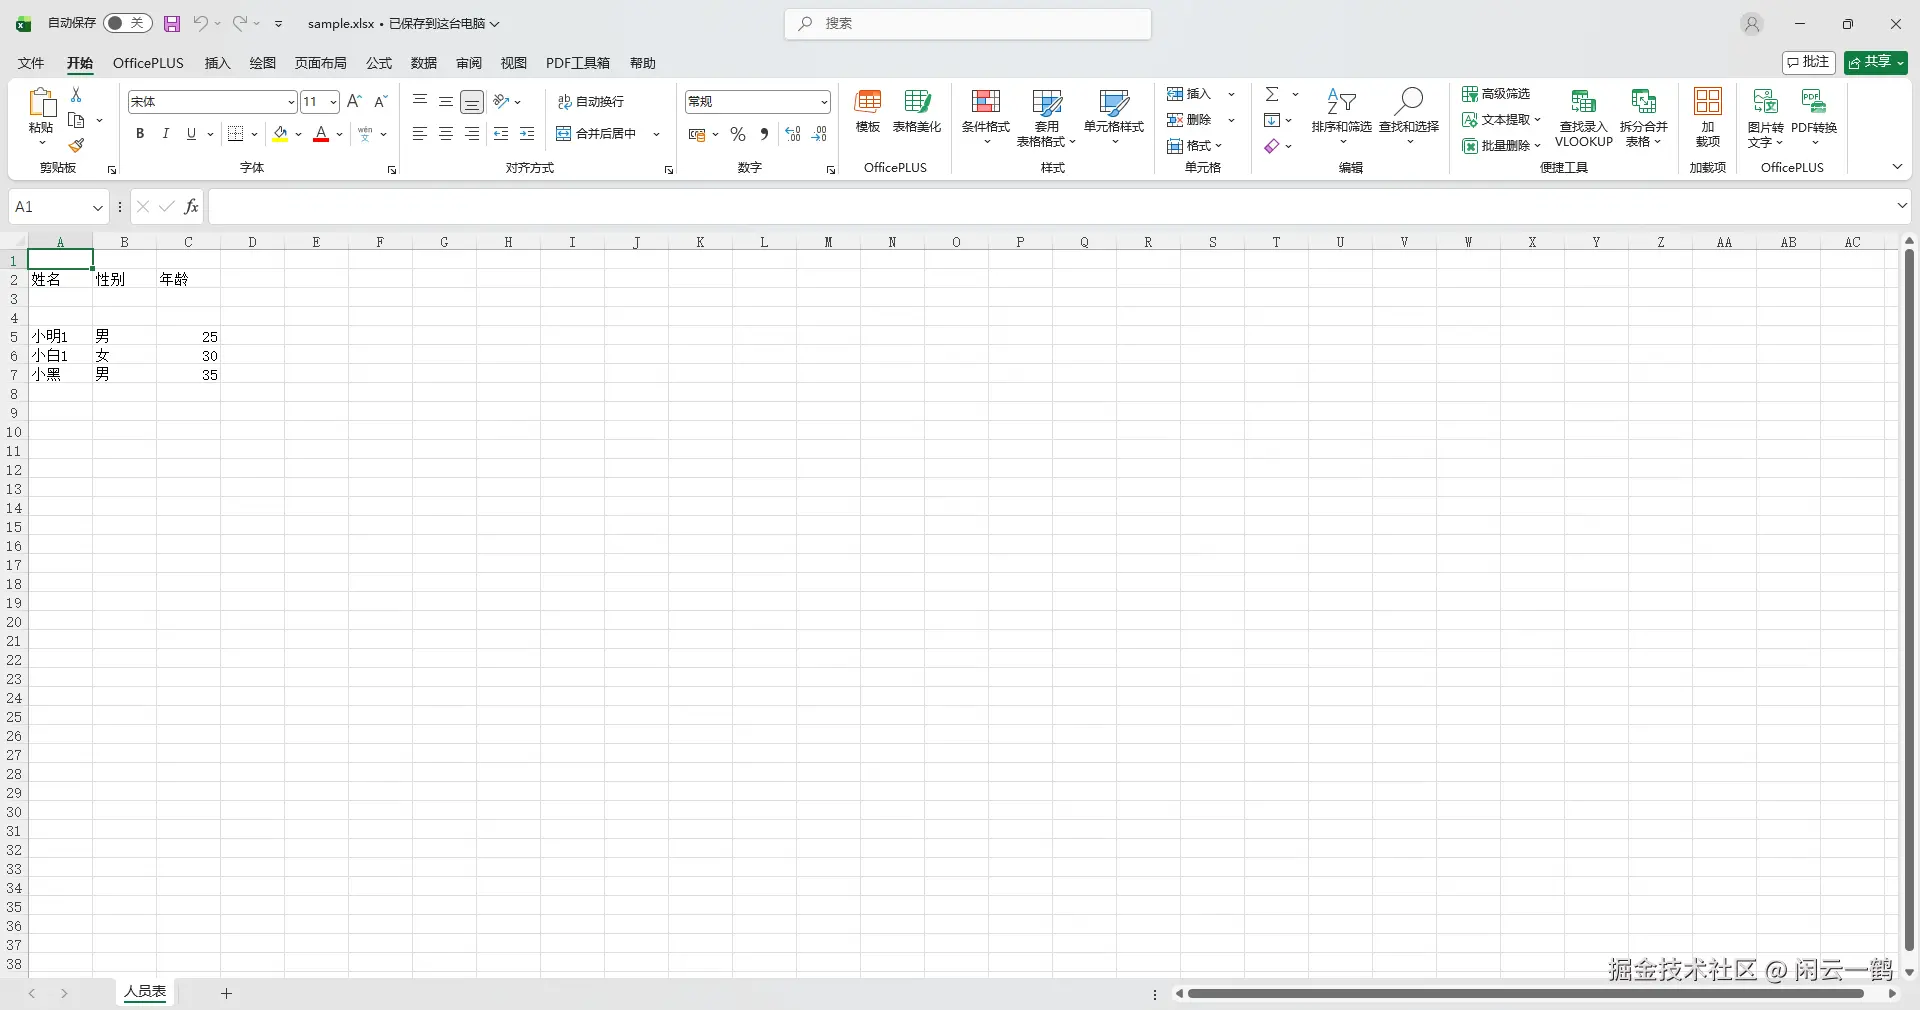Open the 文件 File menu
This screenshot has width=1920, height=1010.
click(31, 63)
